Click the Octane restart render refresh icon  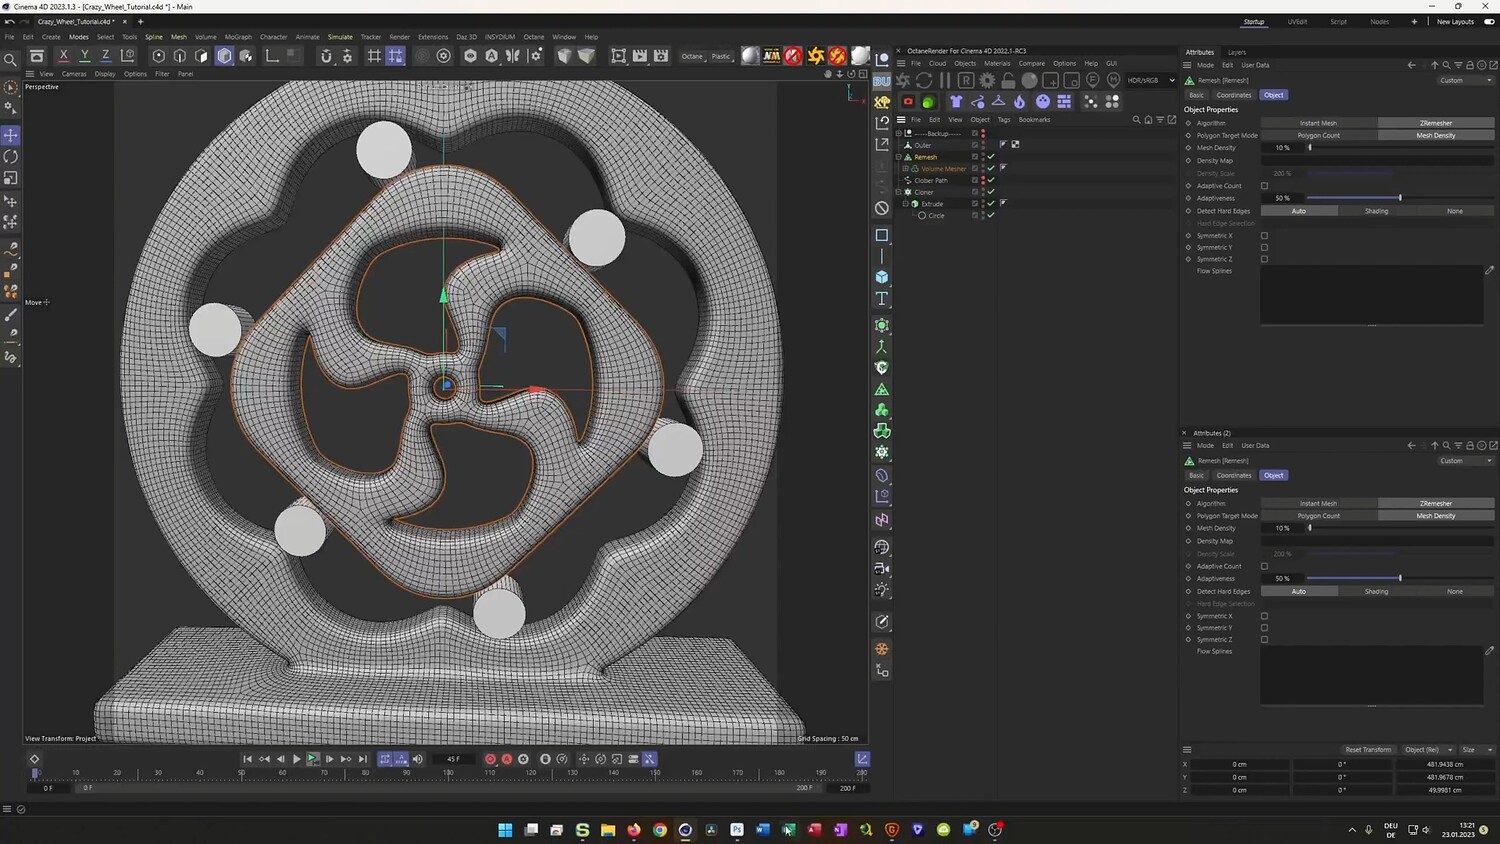924,80
